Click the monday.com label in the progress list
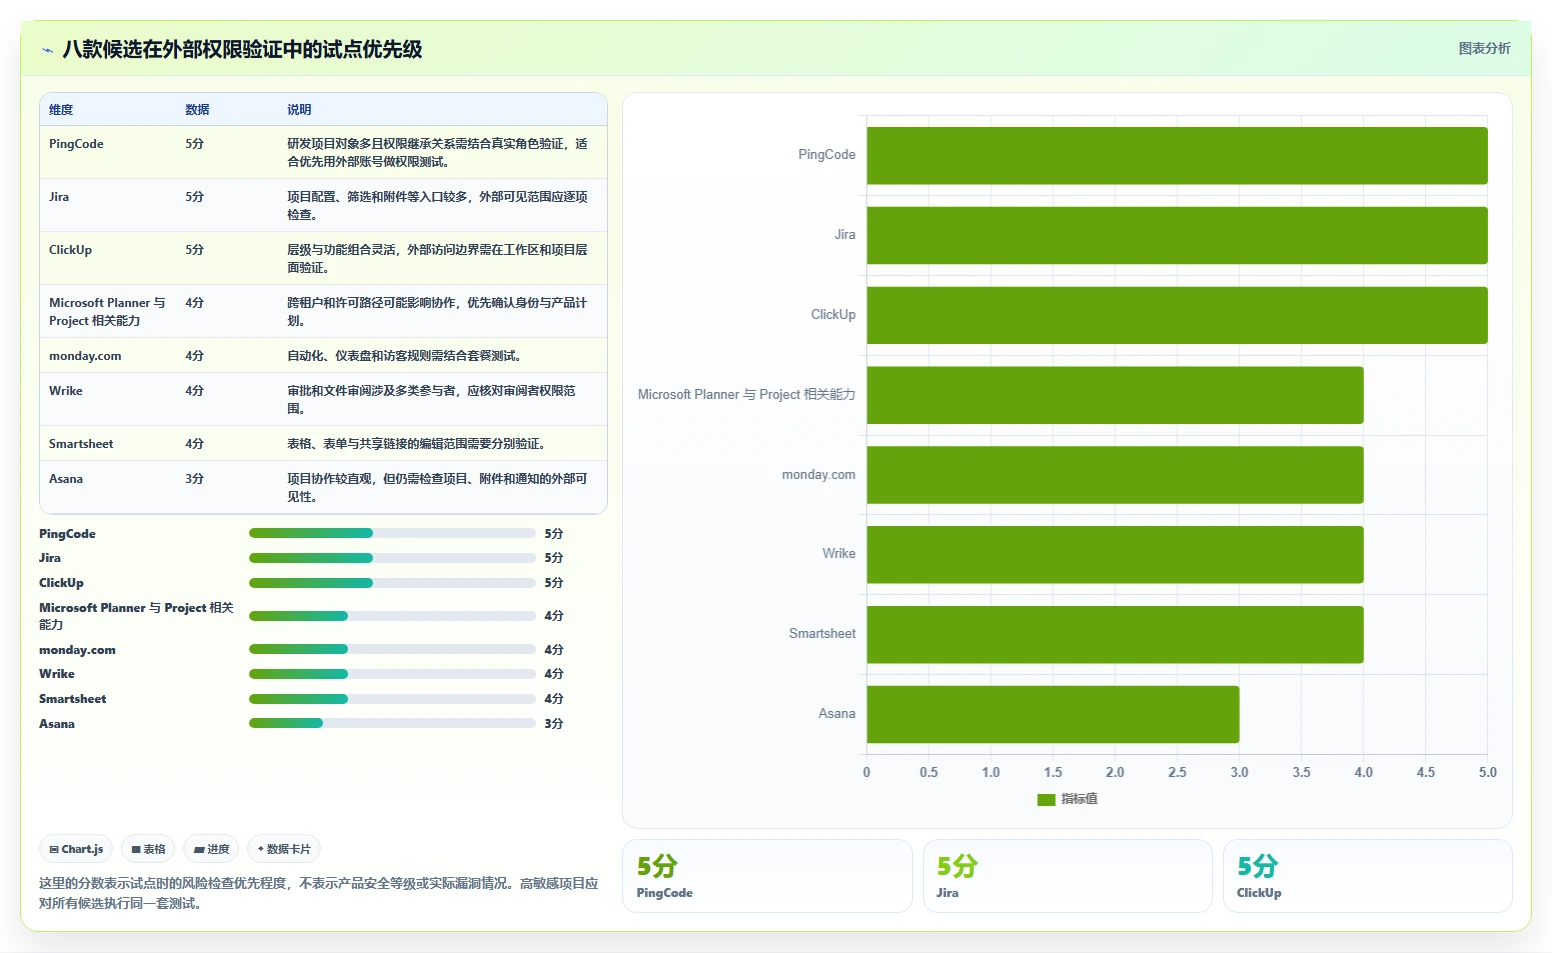 77,650
